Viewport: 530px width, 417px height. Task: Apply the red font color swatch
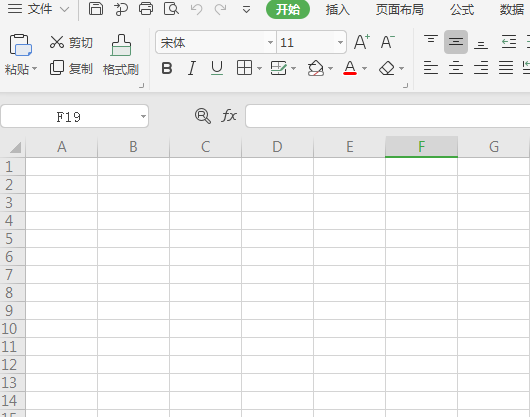tap(350, 68)
